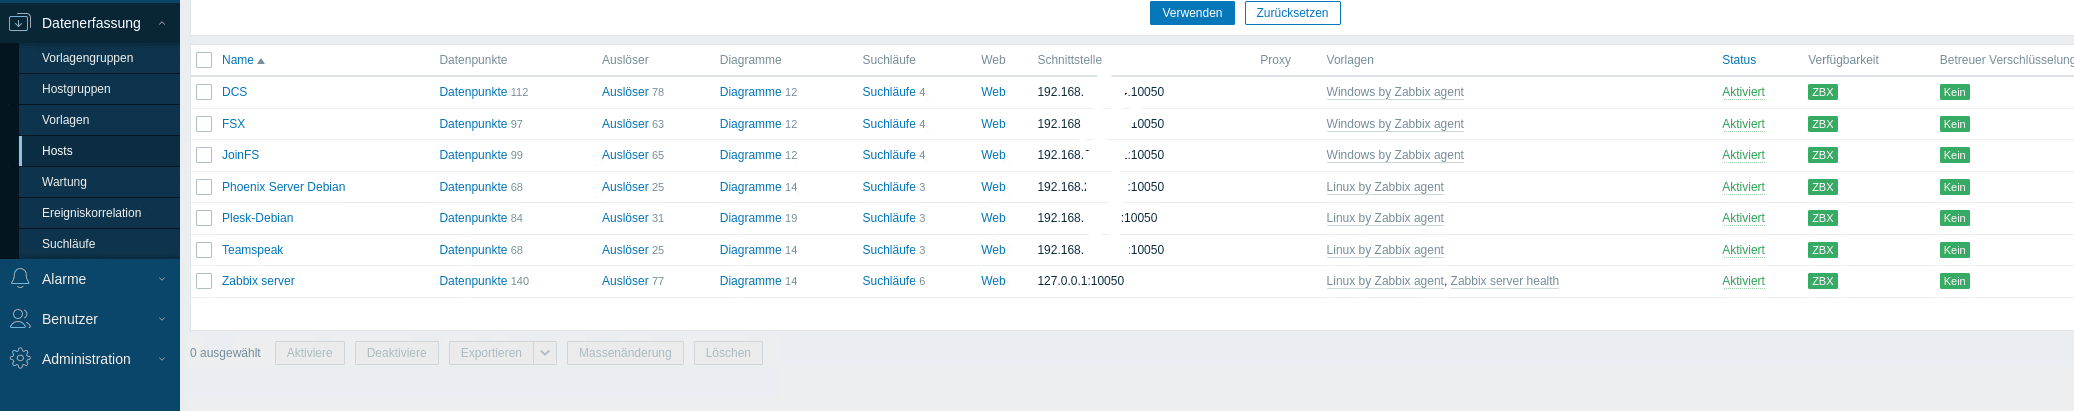Click ZBX badge for Phoenix Server Debian
This screenshot has height=411, width=2074.
(x=1822, y=187)
